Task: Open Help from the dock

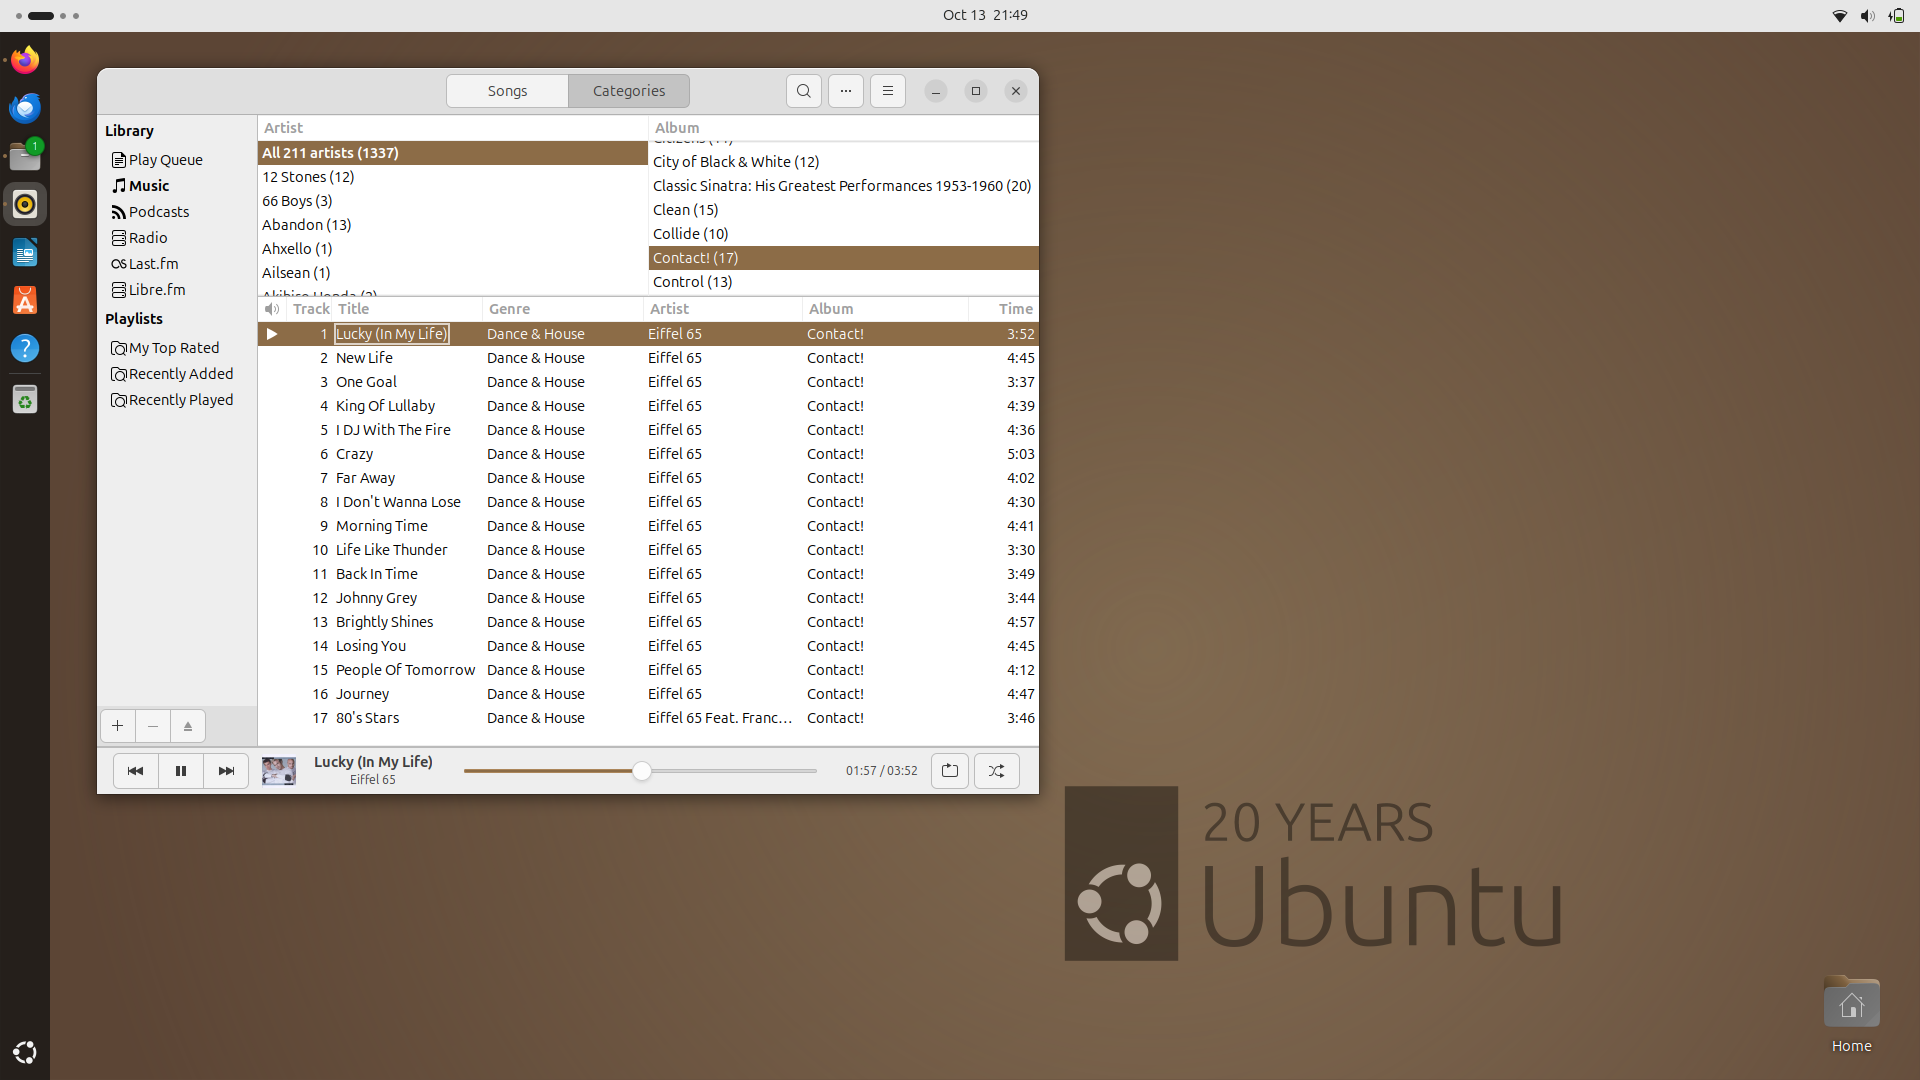Action: [25, 349]
